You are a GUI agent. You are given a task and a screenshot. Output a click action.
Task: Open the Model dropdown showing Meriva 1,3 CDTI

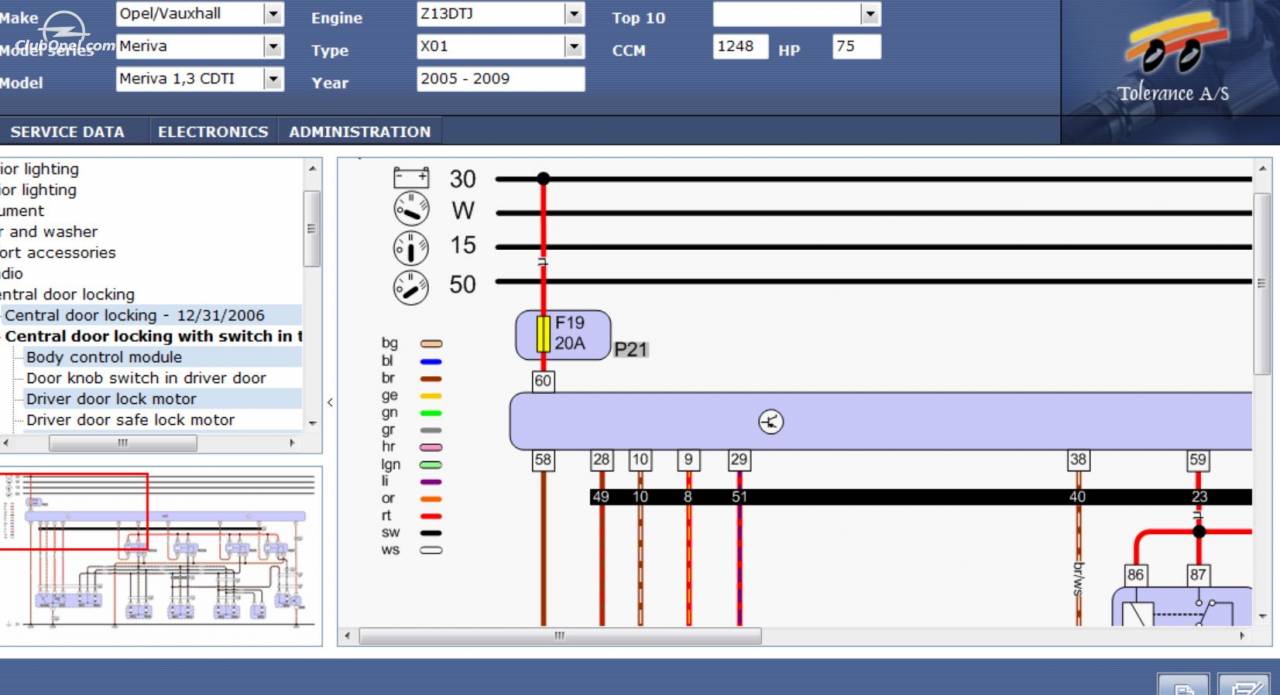[273, 79]
